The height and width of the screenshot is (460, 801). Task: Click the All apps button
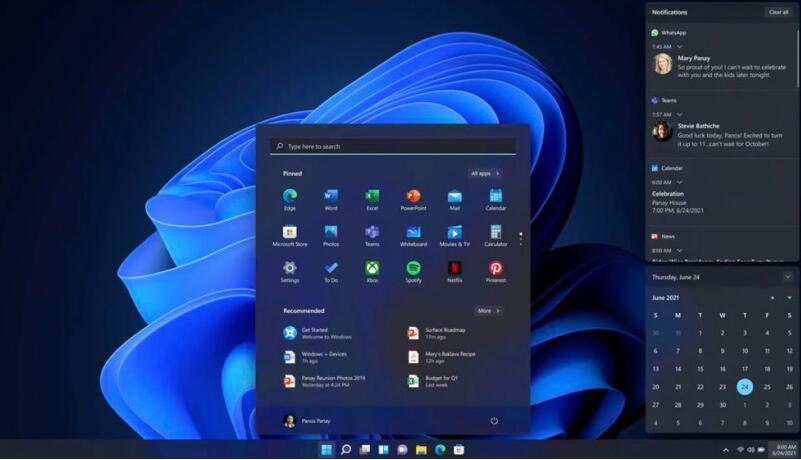click(485, 173)
